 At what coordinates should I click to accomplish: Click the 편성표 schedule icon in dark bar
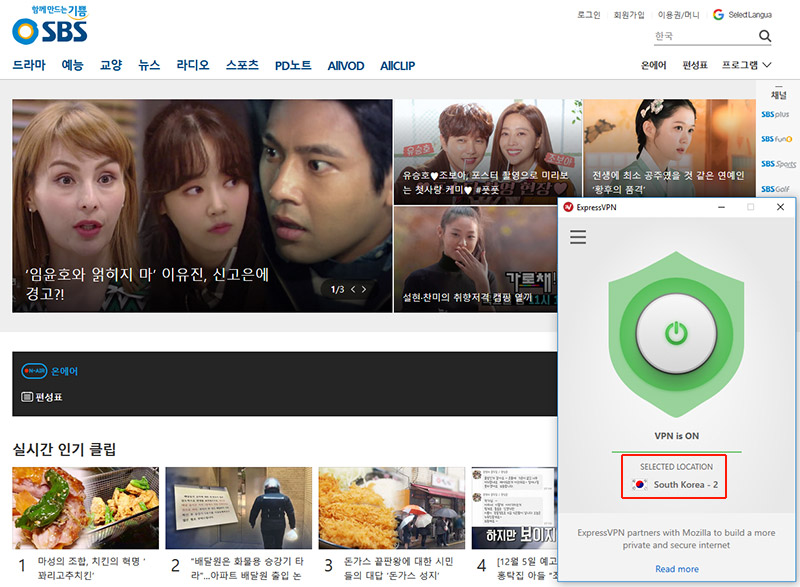point(27,396)
